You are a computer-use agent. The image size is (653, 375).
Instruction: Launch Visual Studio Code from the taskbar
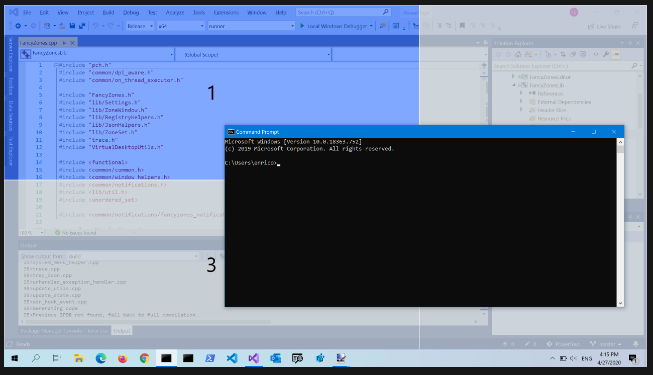(x=232, y=358)
